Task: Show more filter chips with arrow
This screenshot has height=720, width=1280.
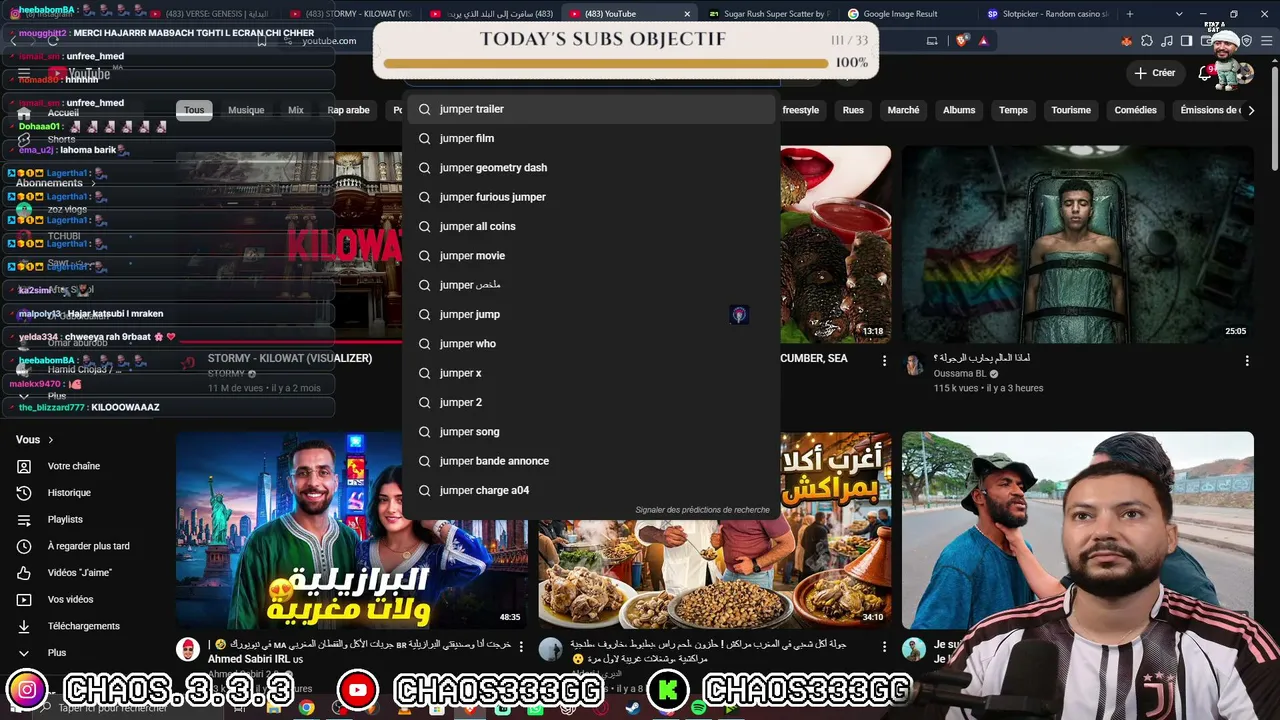Action: tap(1250, 110)
